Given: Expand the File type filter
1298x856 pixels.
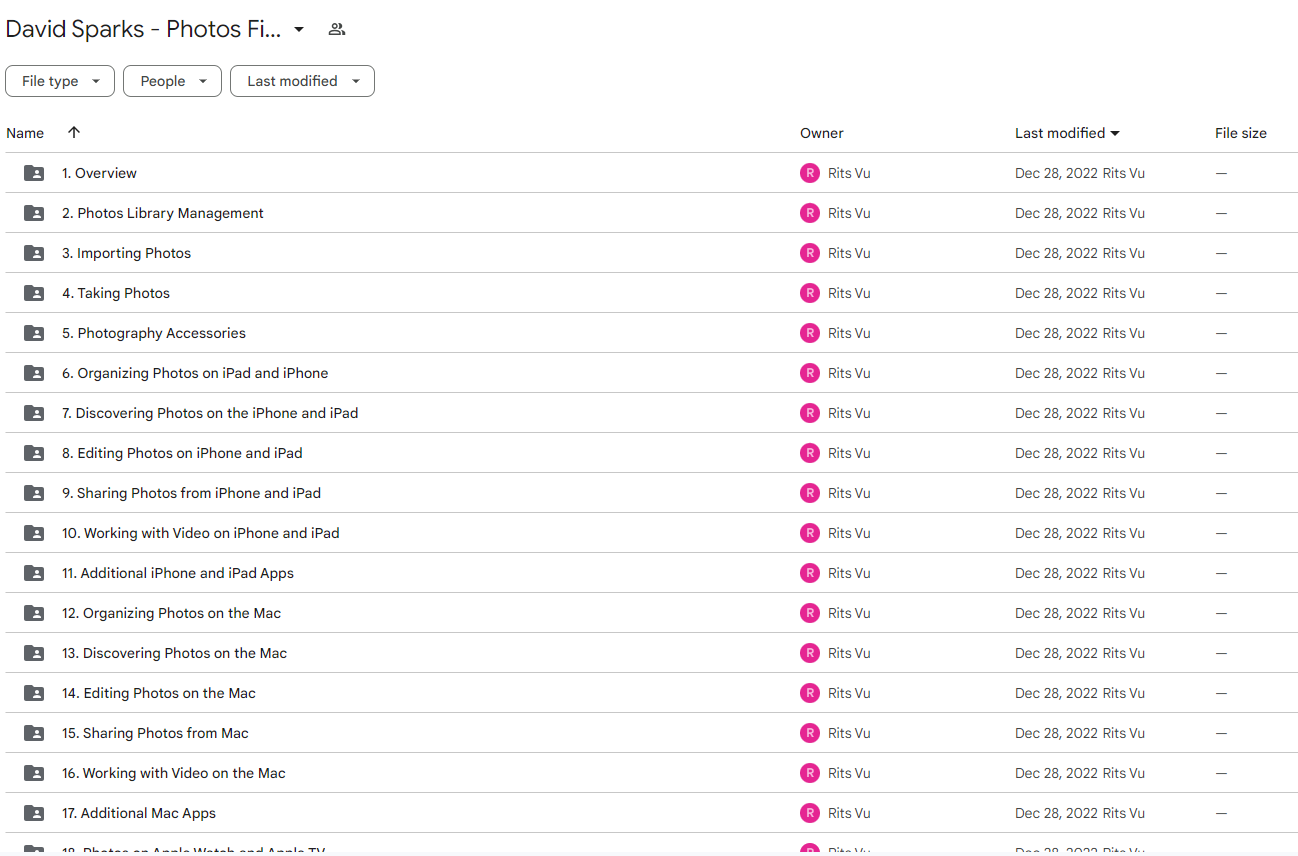Looking at the screenshot, I should [60, 81].
